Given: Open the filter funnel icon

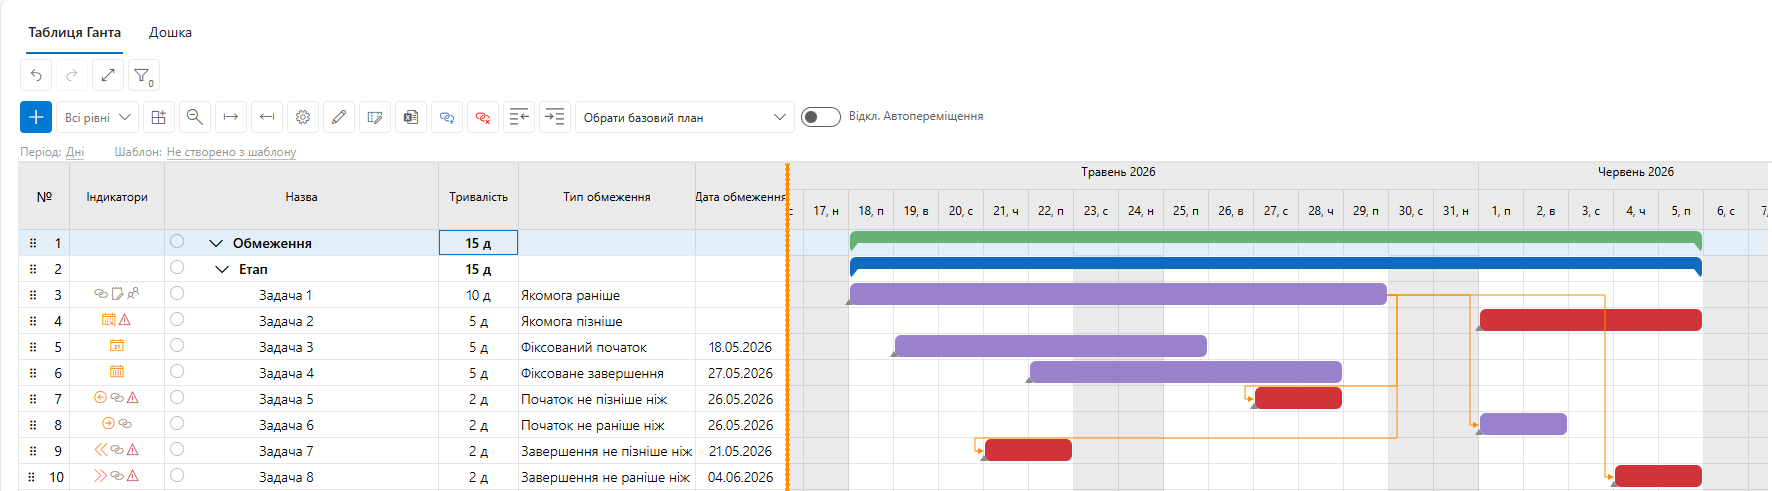Looking at the screenshot, I should click(x=143, y=75).
